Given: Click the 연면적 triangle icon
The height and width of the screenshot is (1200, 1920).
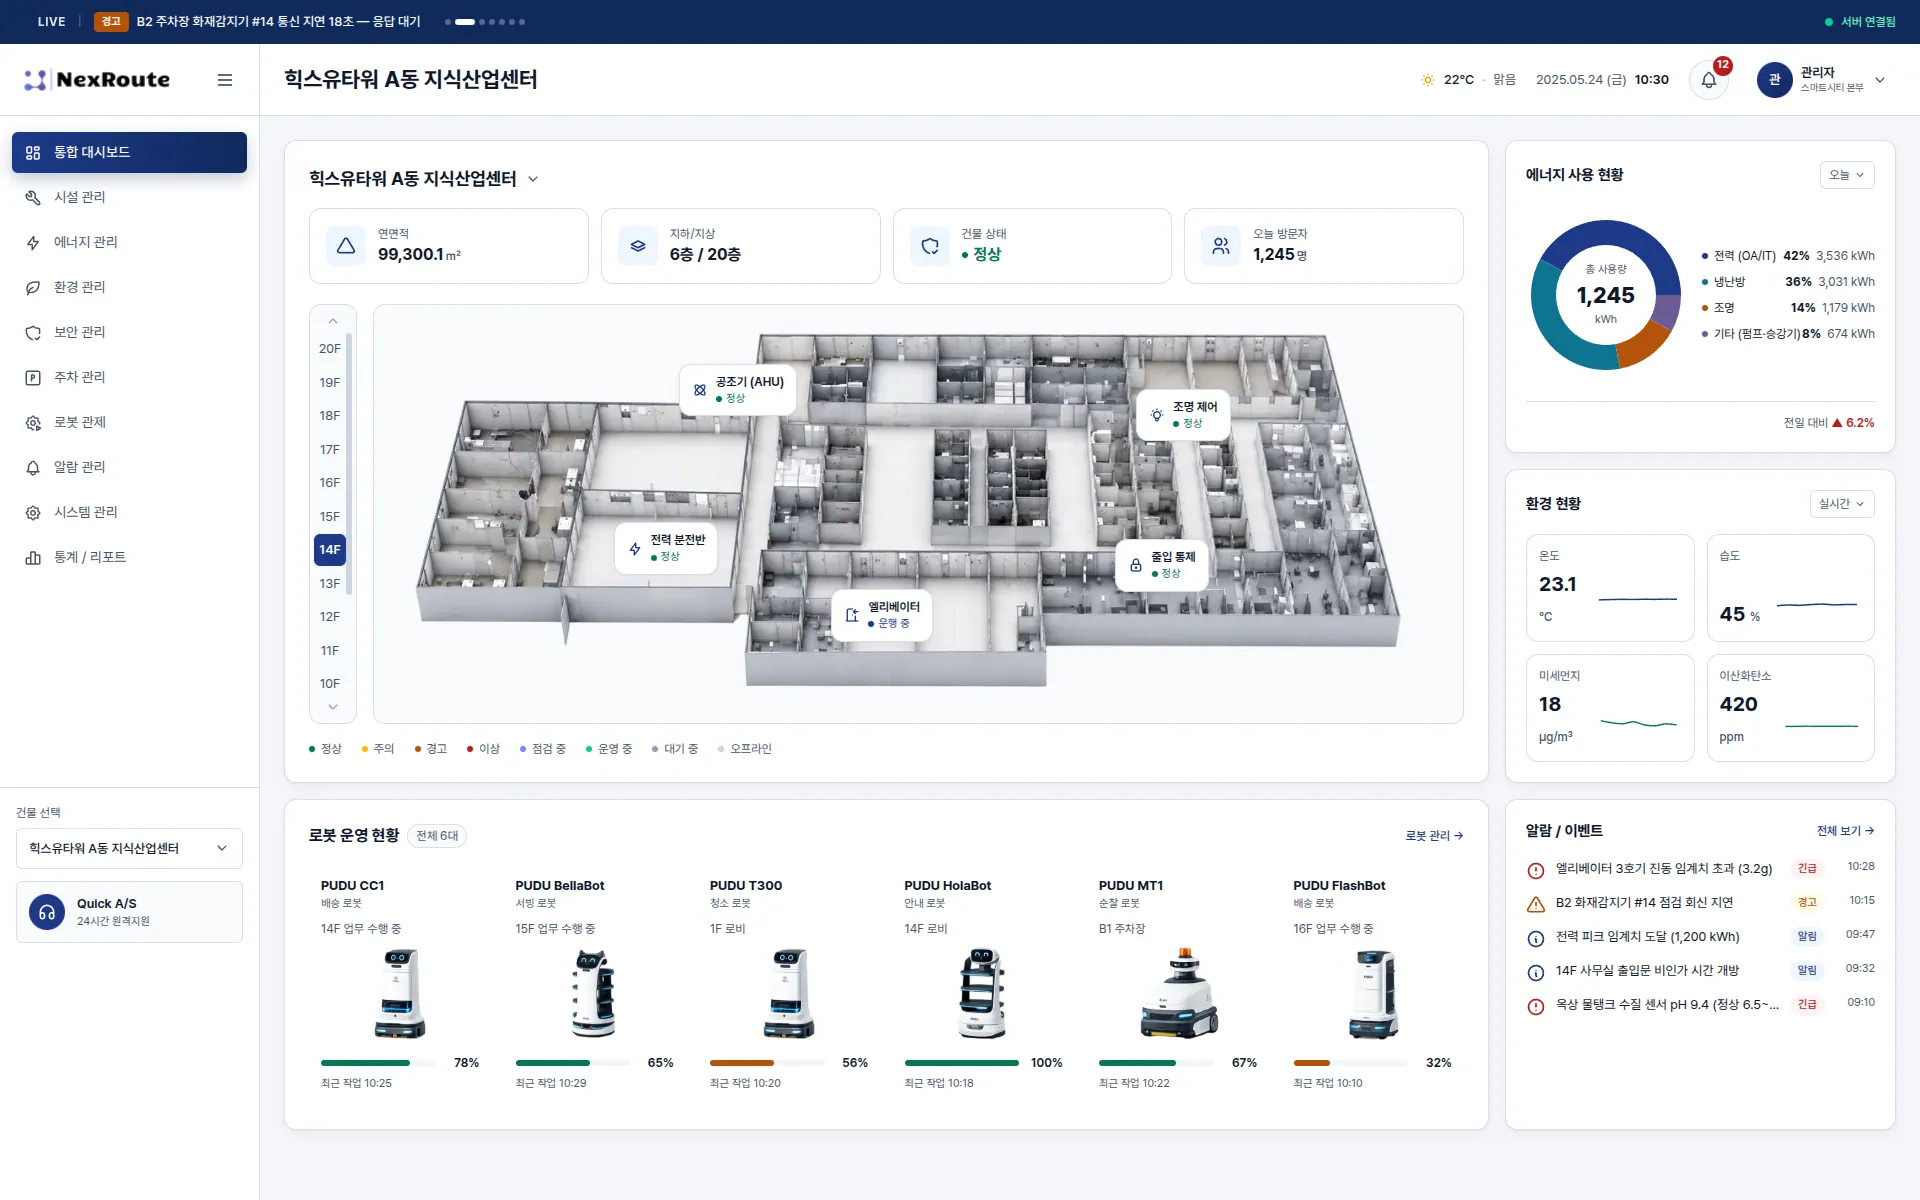Looking at the screenshot, I should [x=346, y=246].
